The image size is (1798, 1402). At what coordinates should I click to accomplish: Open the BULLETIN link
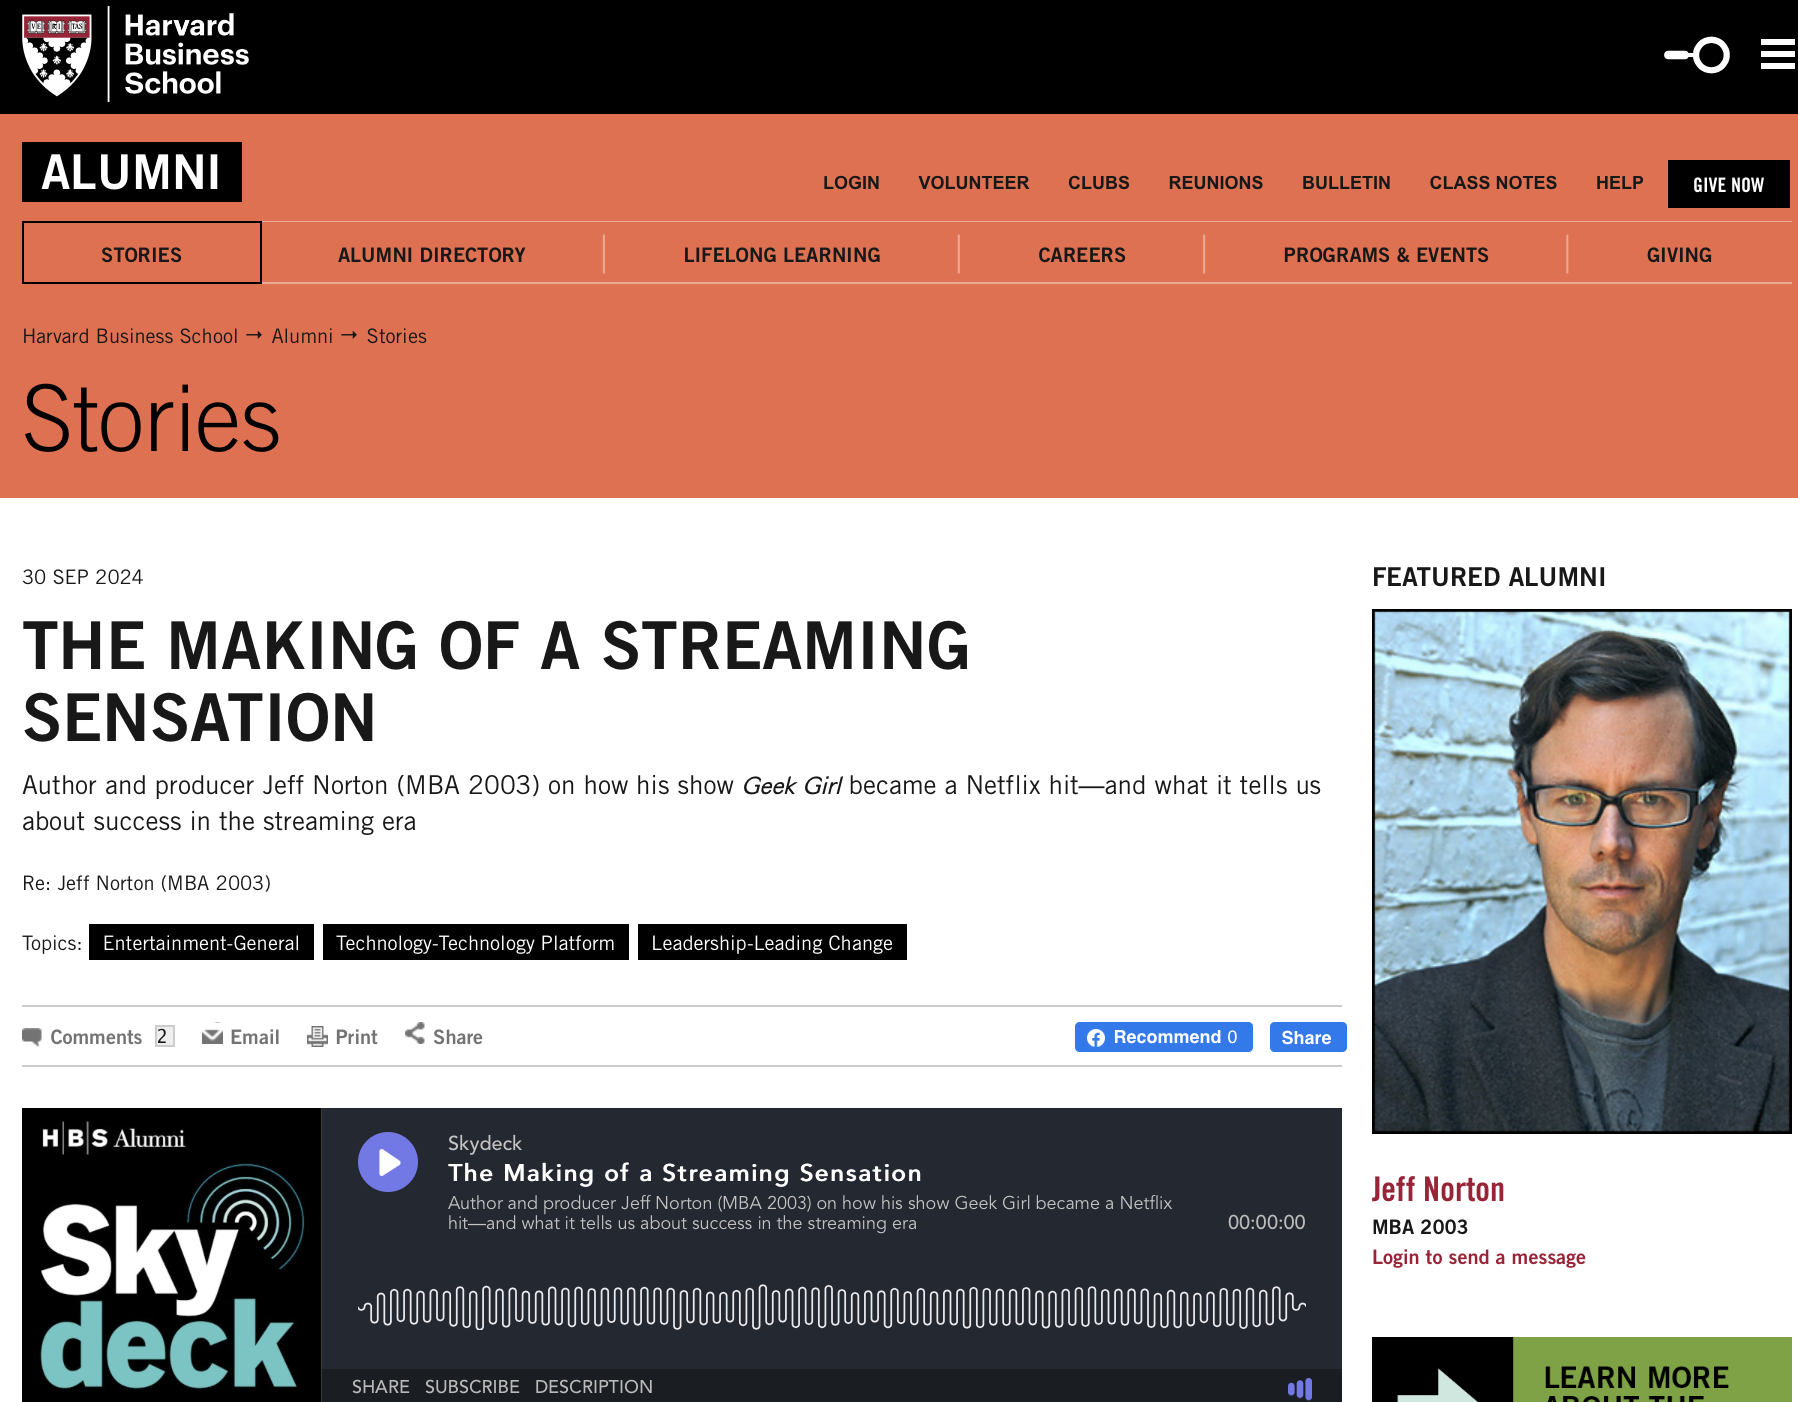click(x=1346, y=183)
